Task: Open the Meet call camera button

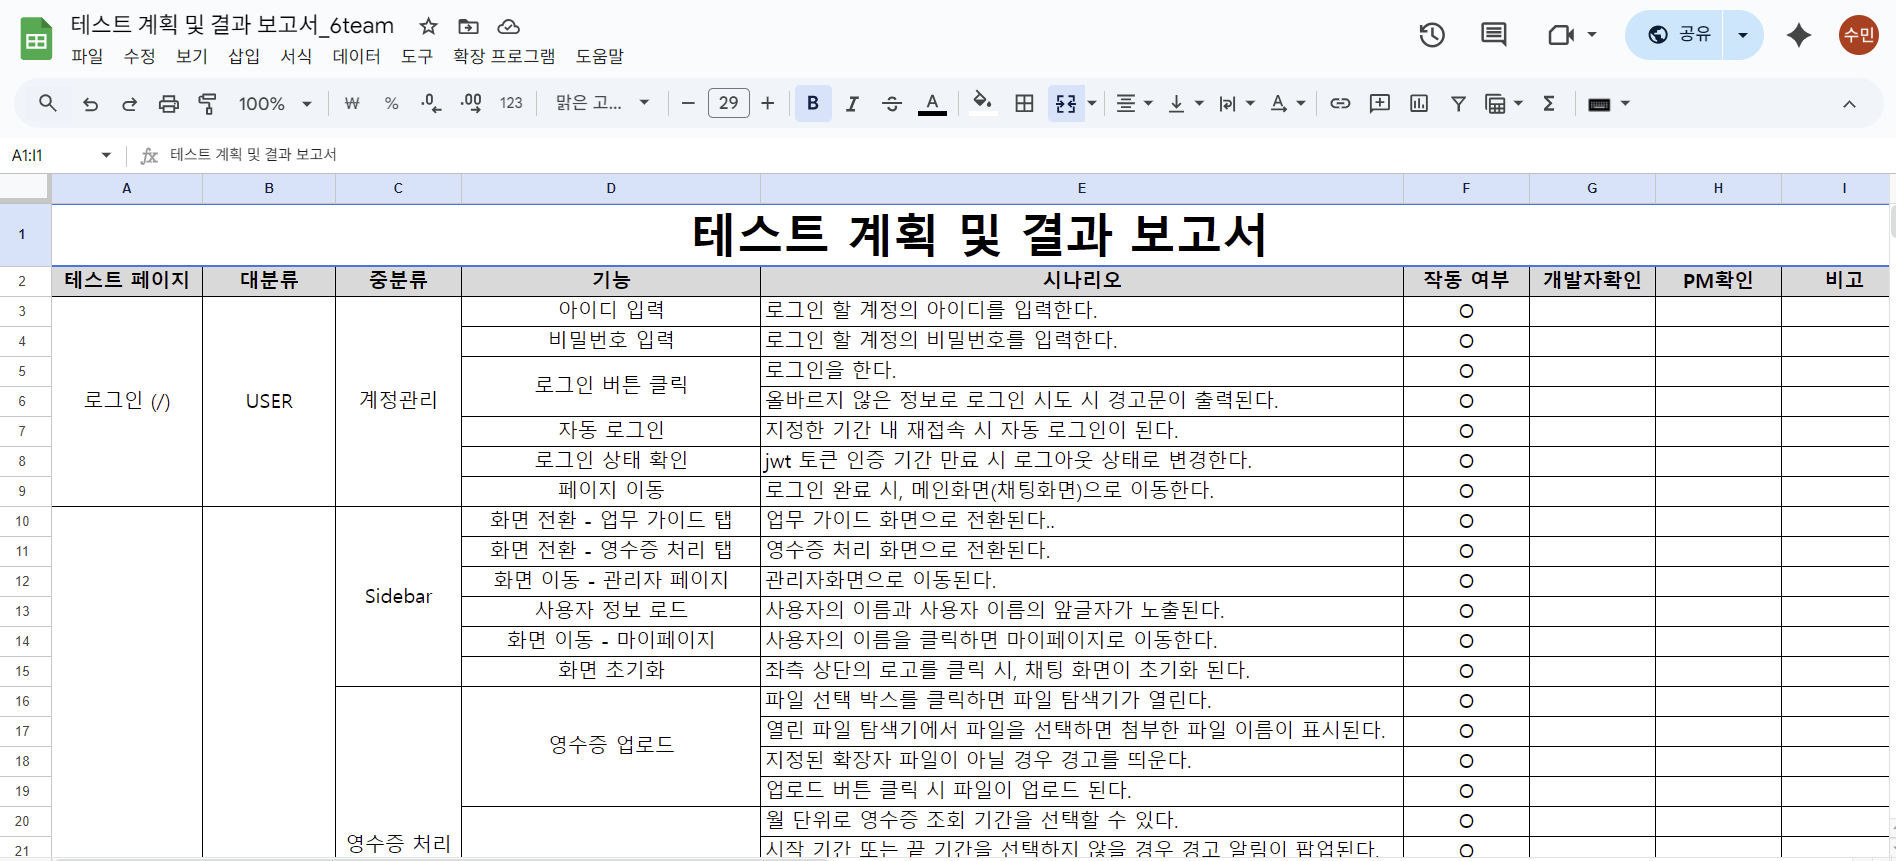Action: (1571, 35)
